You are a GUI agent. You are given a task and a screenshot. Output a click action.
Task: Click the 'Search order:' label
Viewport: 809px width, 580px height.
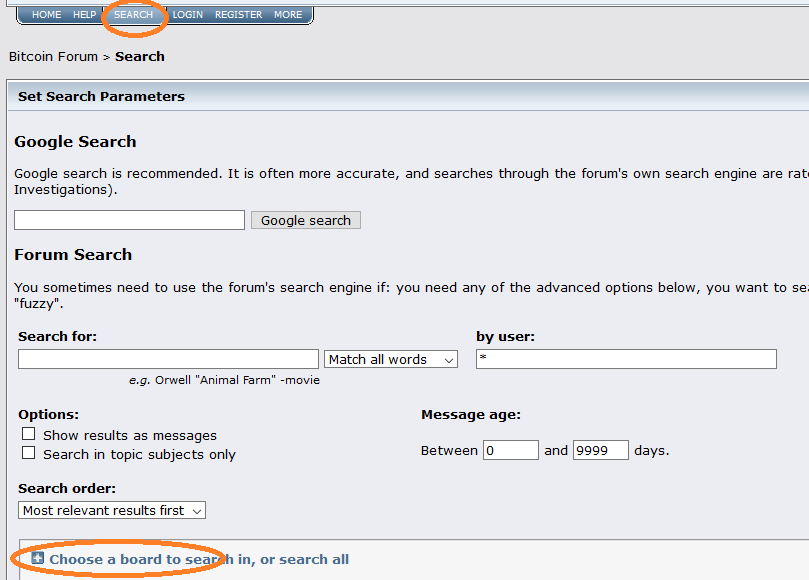tap(67, 488)
